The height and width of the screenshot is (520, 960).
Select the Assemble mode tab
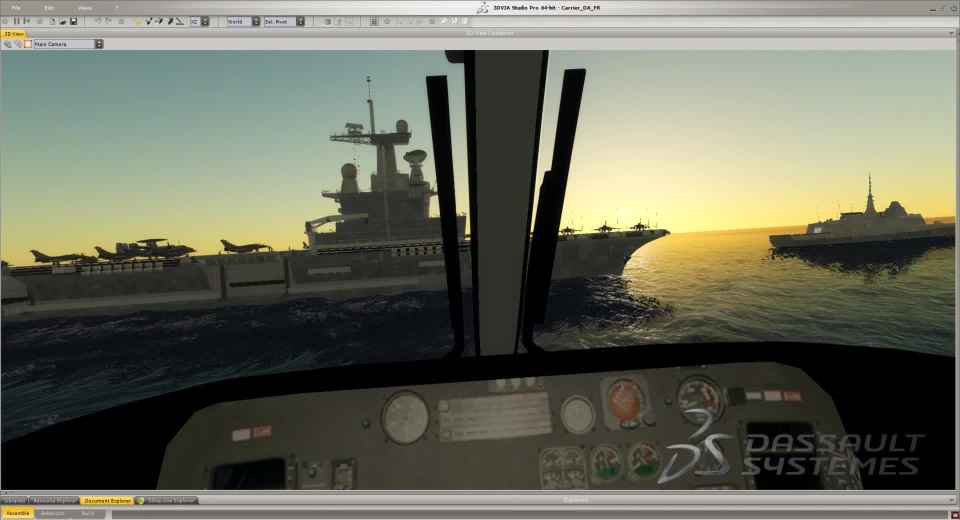pyautogui.click(x=17, y=513)
